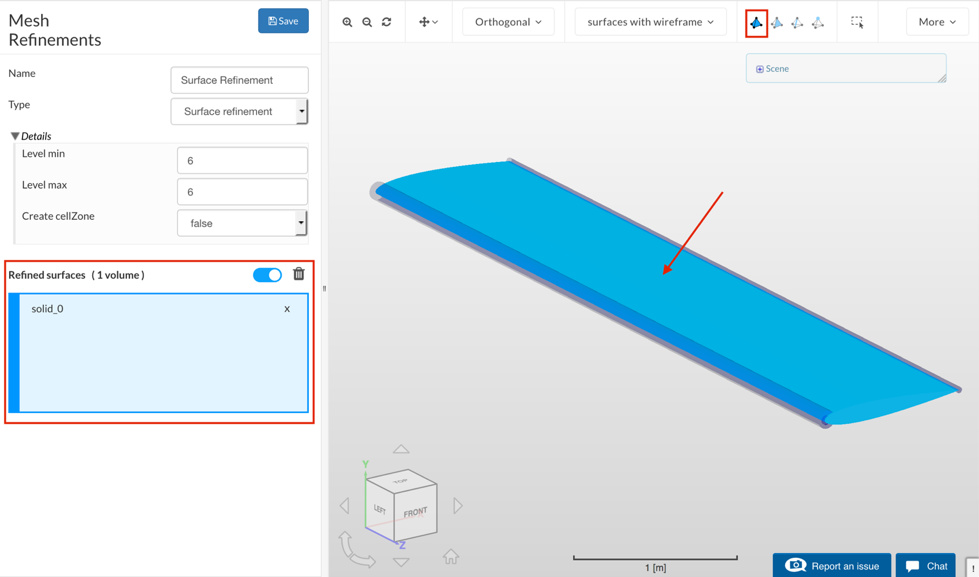Remove solid_0 with the x button
Screen dimensions: 979x577
point(287,308)
